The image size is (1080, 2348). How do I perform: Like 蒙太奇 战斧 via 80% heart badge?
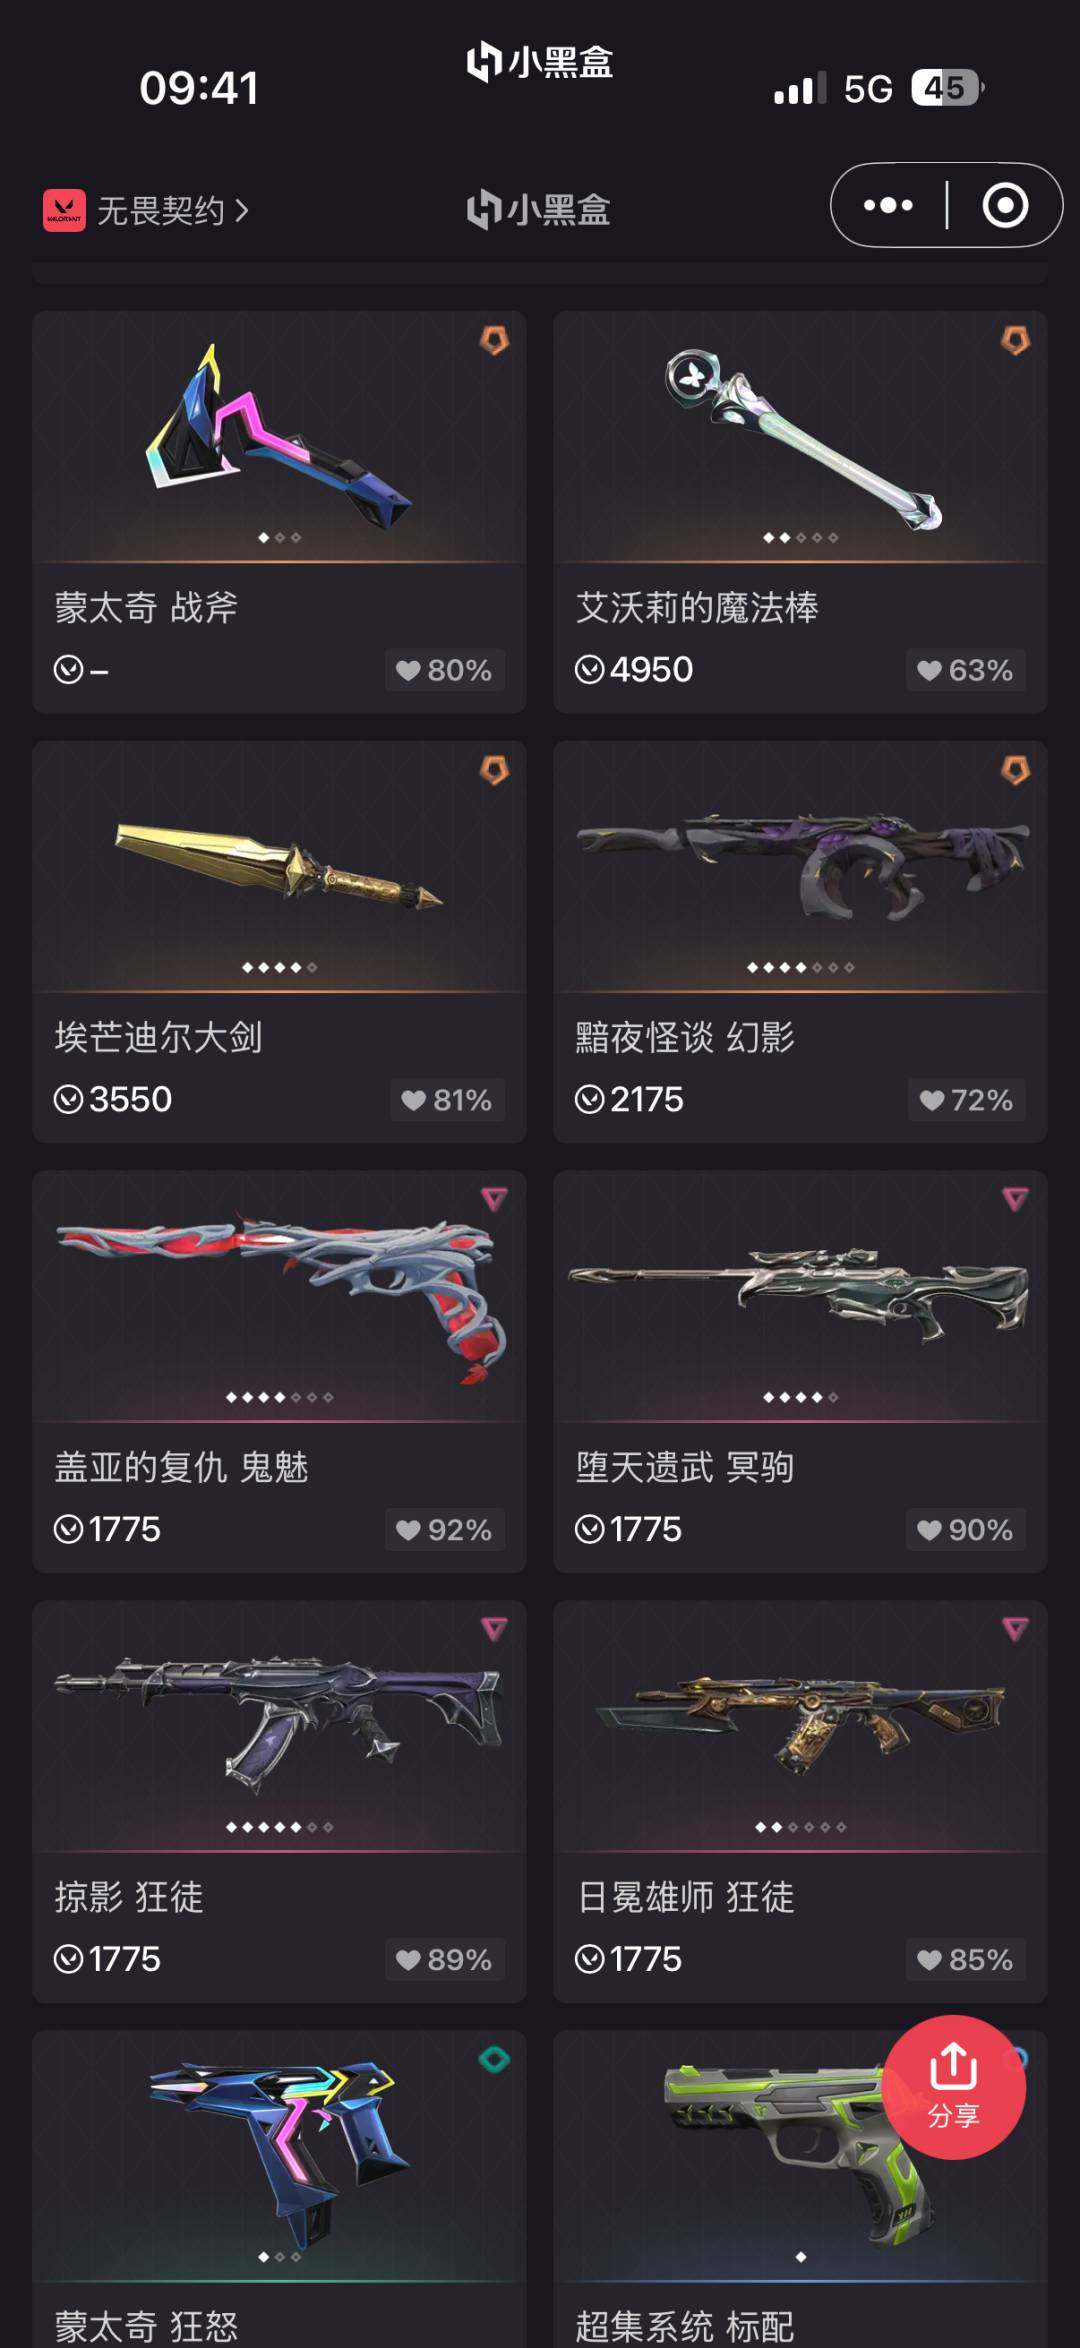445,670
